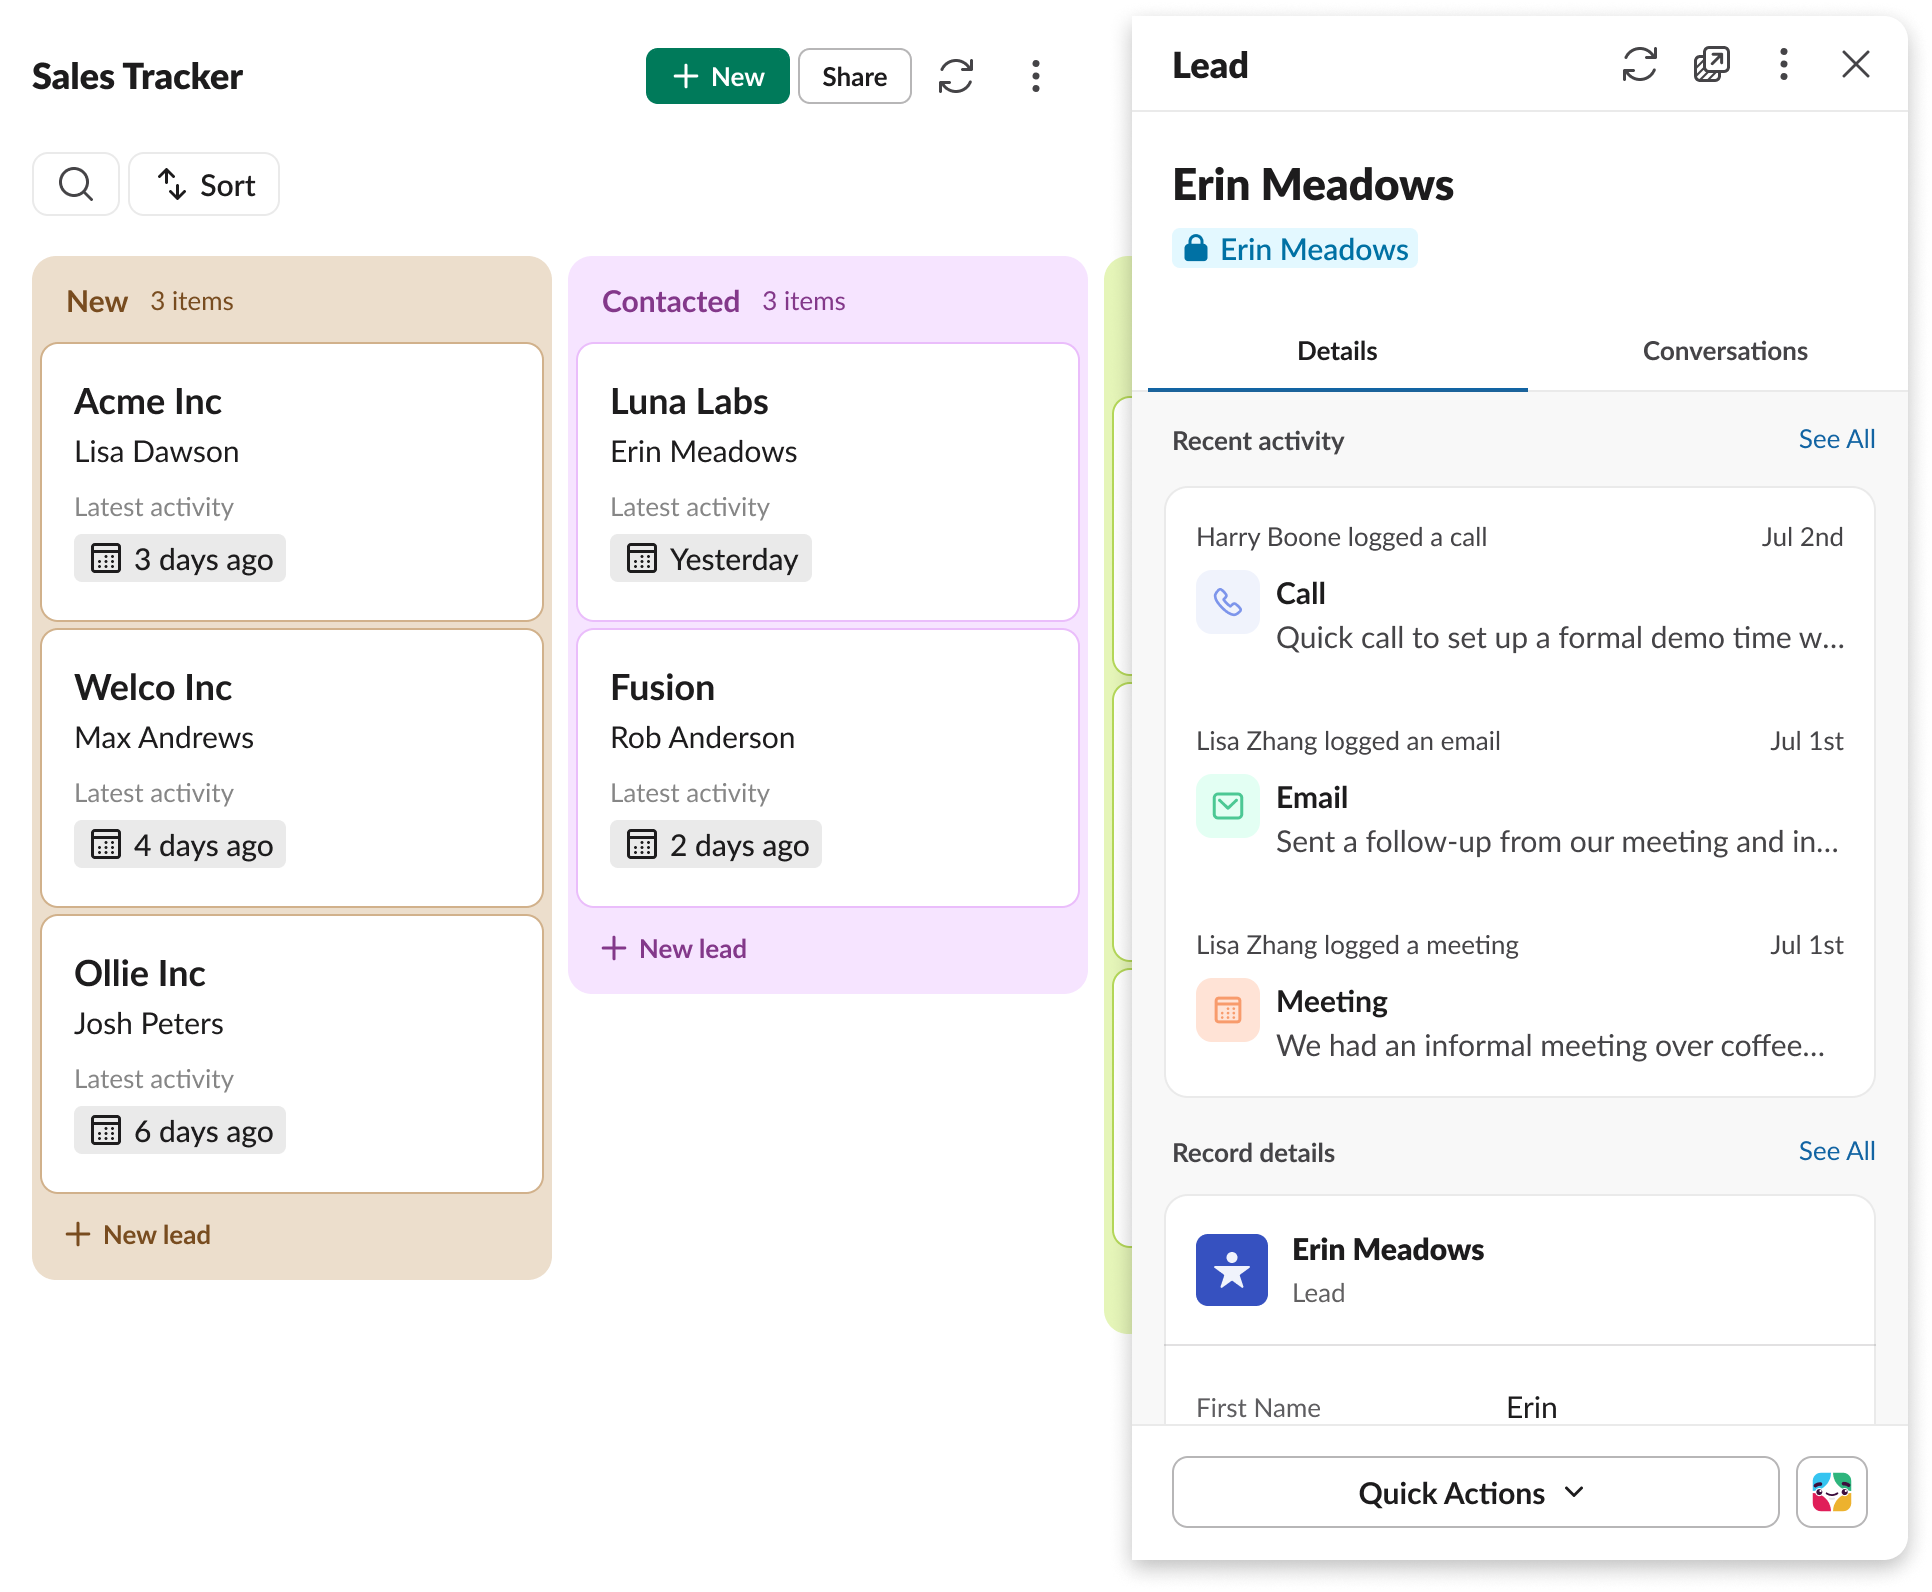Viewport: 1932px width, 1592px height.
Task: Click the search magnifier icon in Sales Tracker
Action: pos(76,184)
